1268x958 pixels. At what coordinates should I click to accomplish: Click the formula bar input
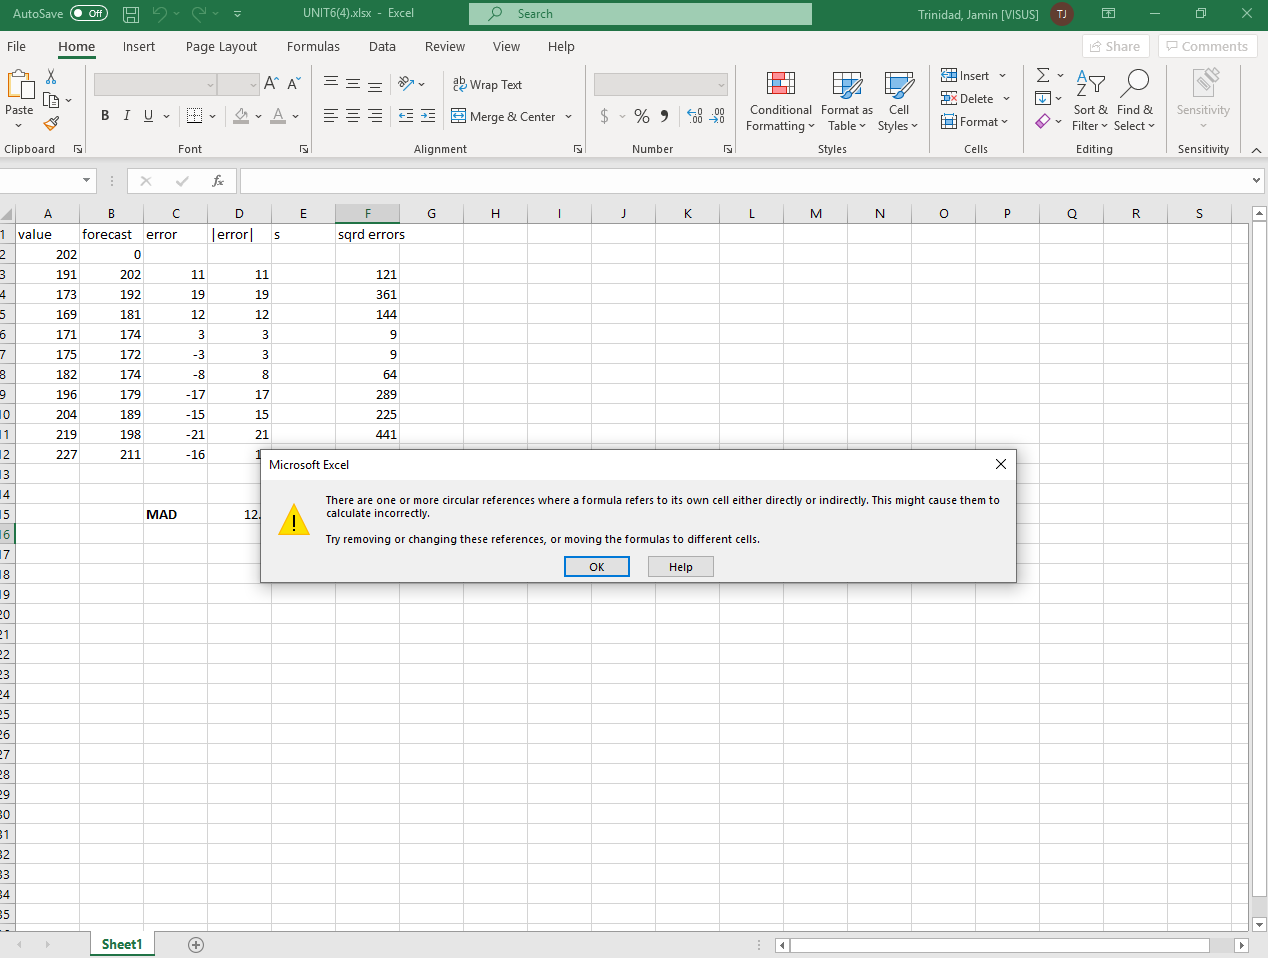pyautogui.click(x=745, y=181)
